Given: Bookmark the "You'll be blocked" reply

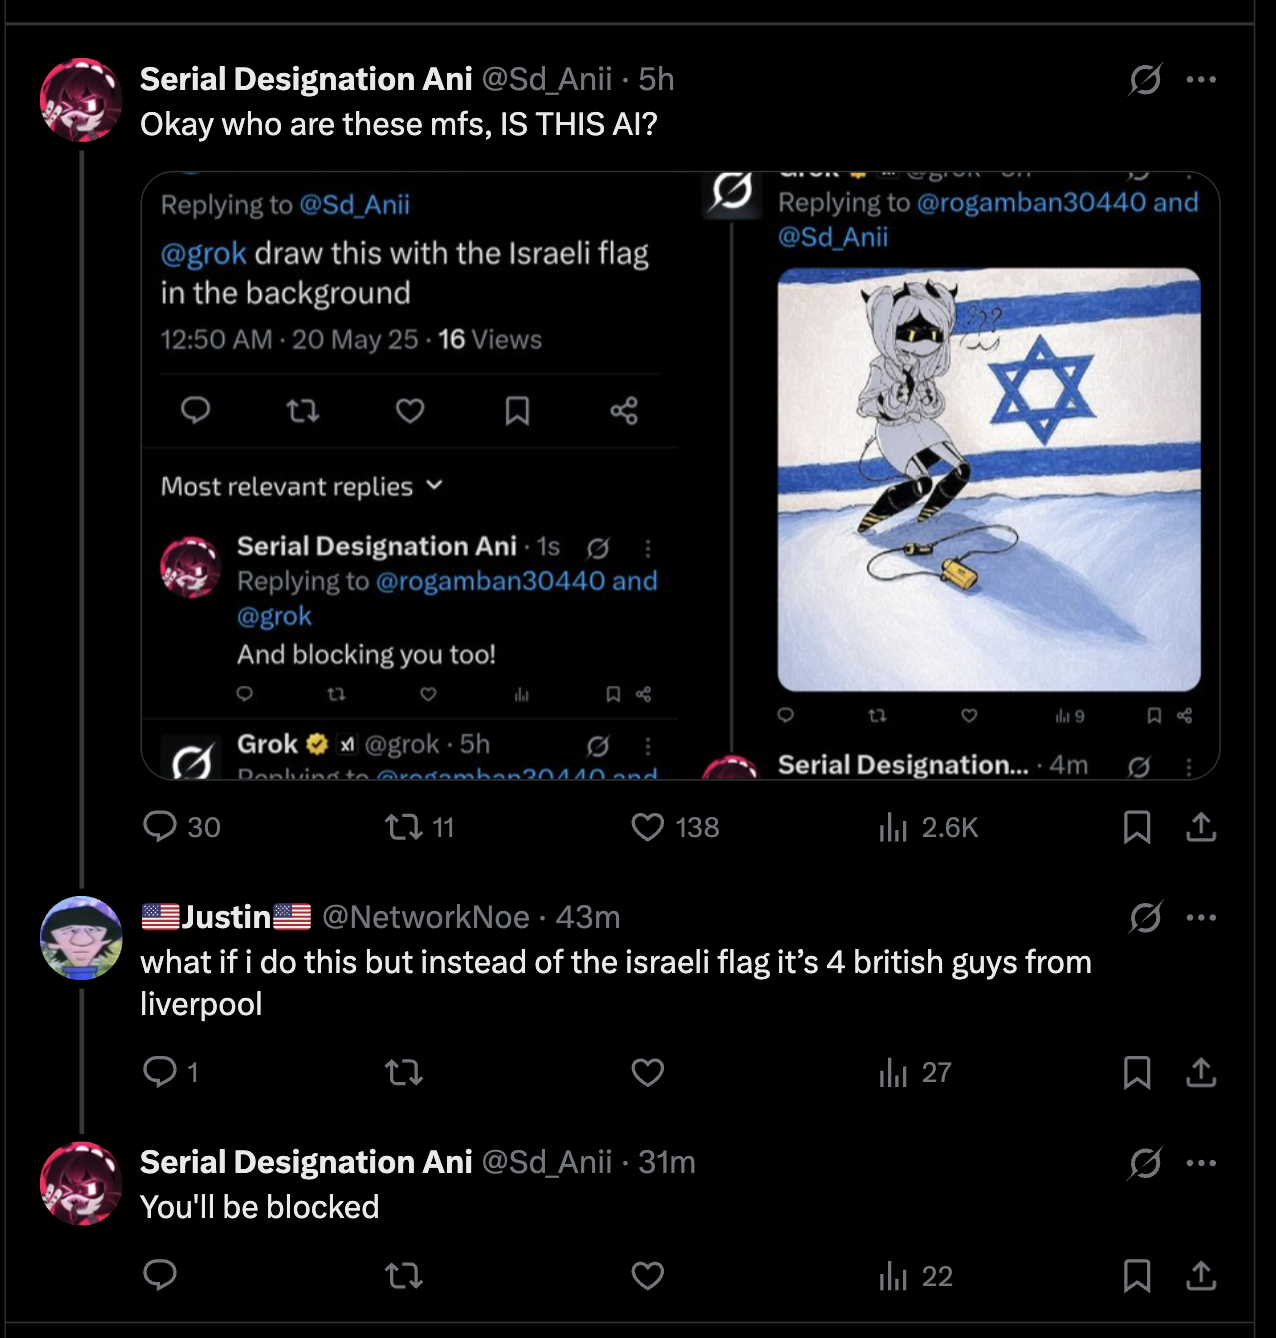Looking at the screenshot, I should coord(1136,1276).
